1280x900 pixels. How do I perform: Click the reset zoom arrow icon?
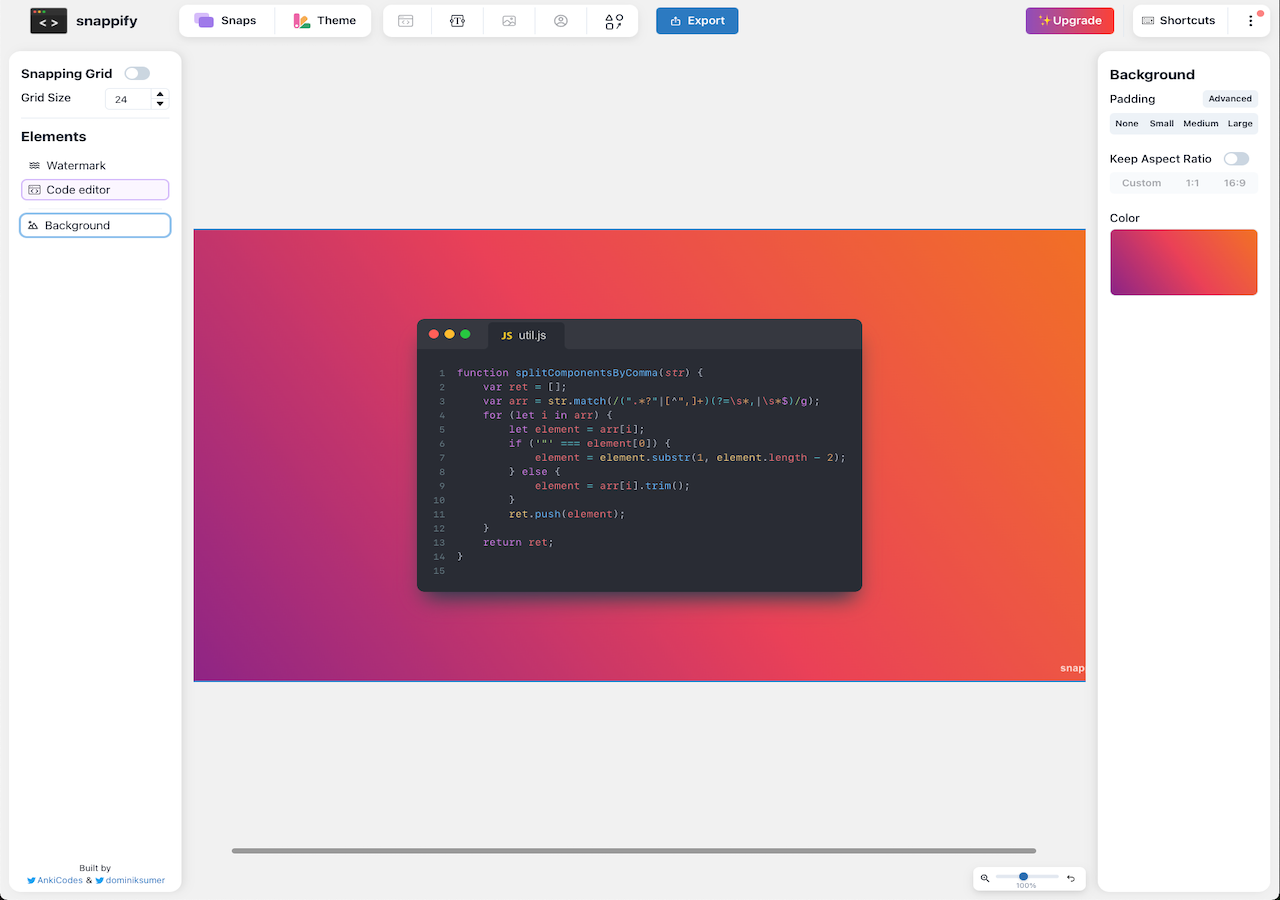click(x=1071, y=878)
